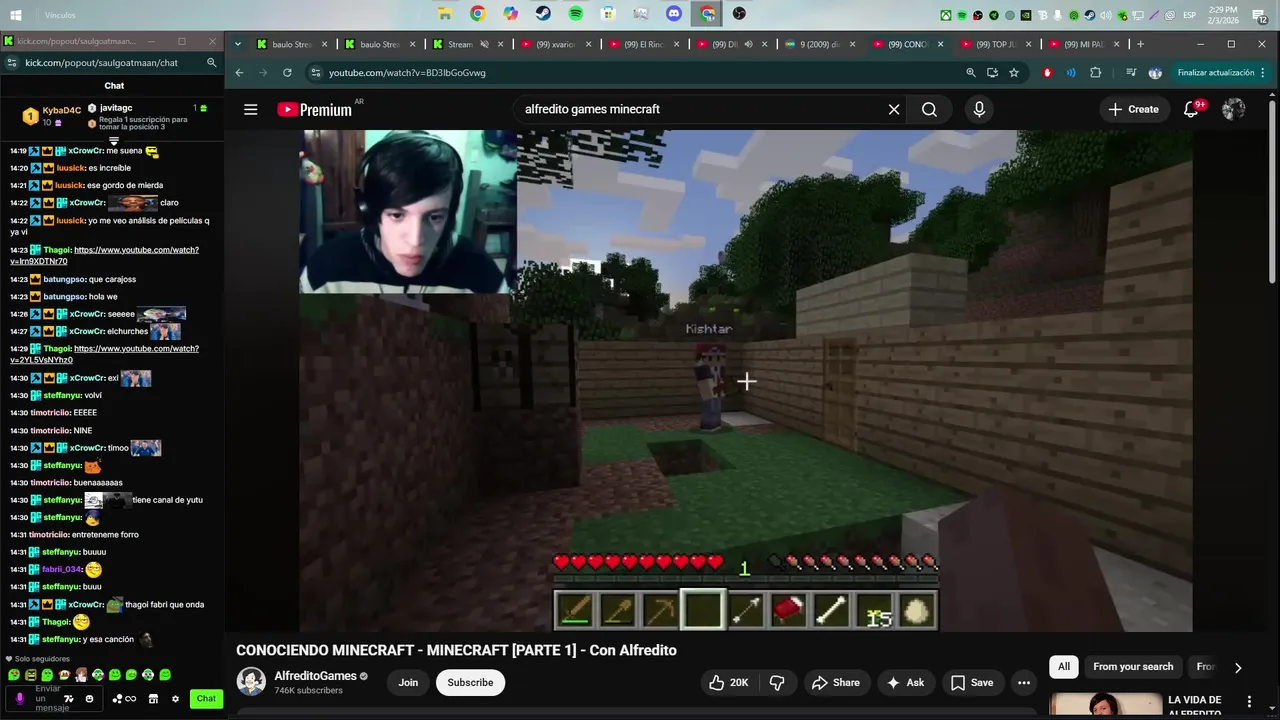Open Discord from the taskbar
The width and height of the screenshot is (1280, 720).
tap(674, 14)
